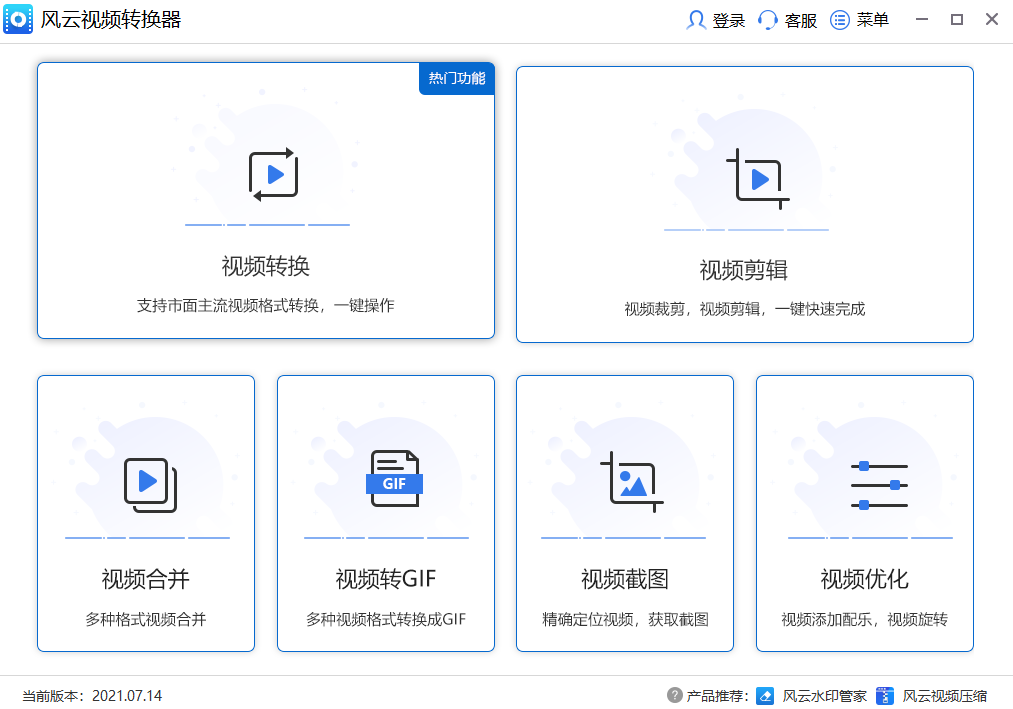Click the 风云视频转换器 app logo icon
The width and height of the screenshot is (1013, 709).
(x=18, y=19)
